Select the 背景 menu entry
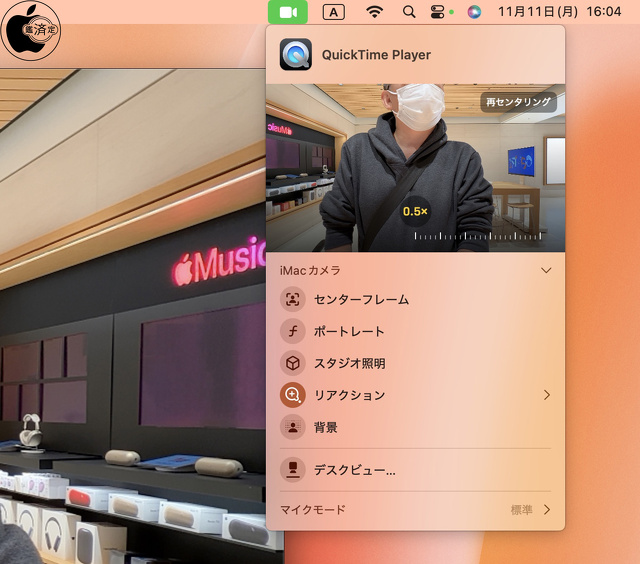Image resolution: width=640 pixels, height=564 pixels. tap(325, 427)
